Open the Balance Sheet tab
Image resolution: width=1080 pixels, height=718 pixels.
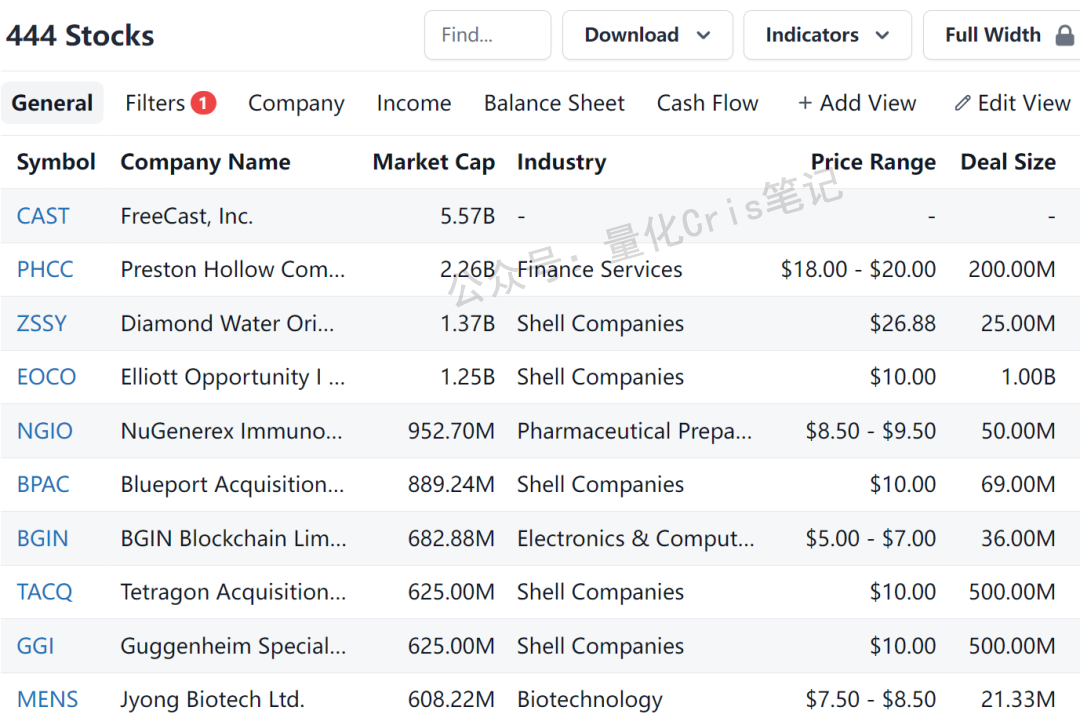click(x=554, y=103)
